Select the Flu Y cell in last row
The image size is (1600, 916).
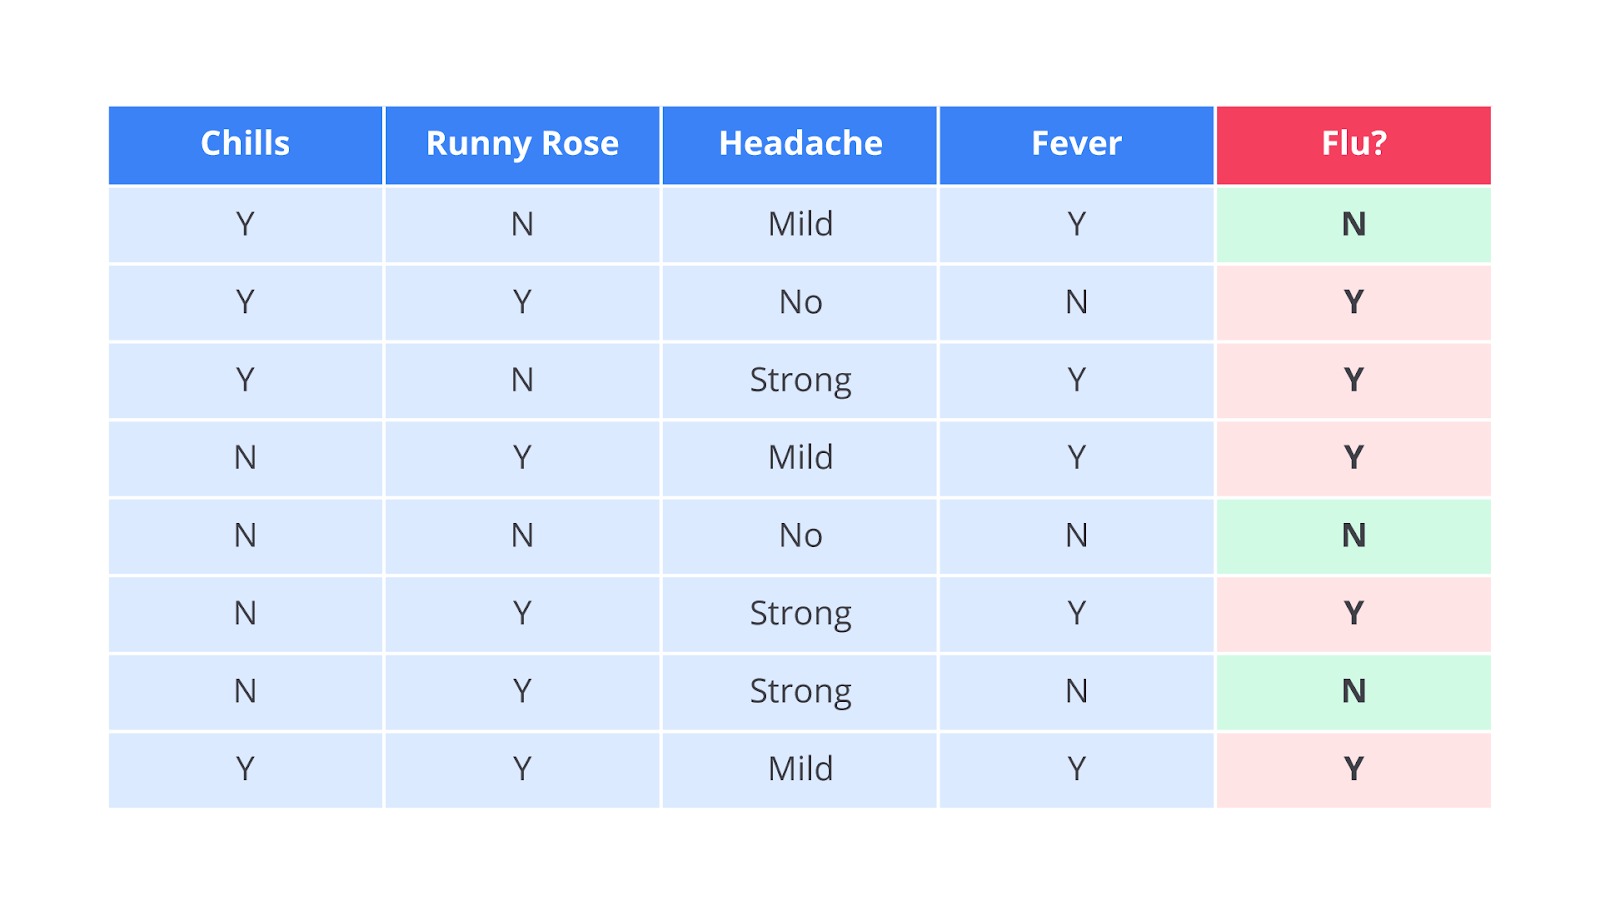[x=1353, y=769]
